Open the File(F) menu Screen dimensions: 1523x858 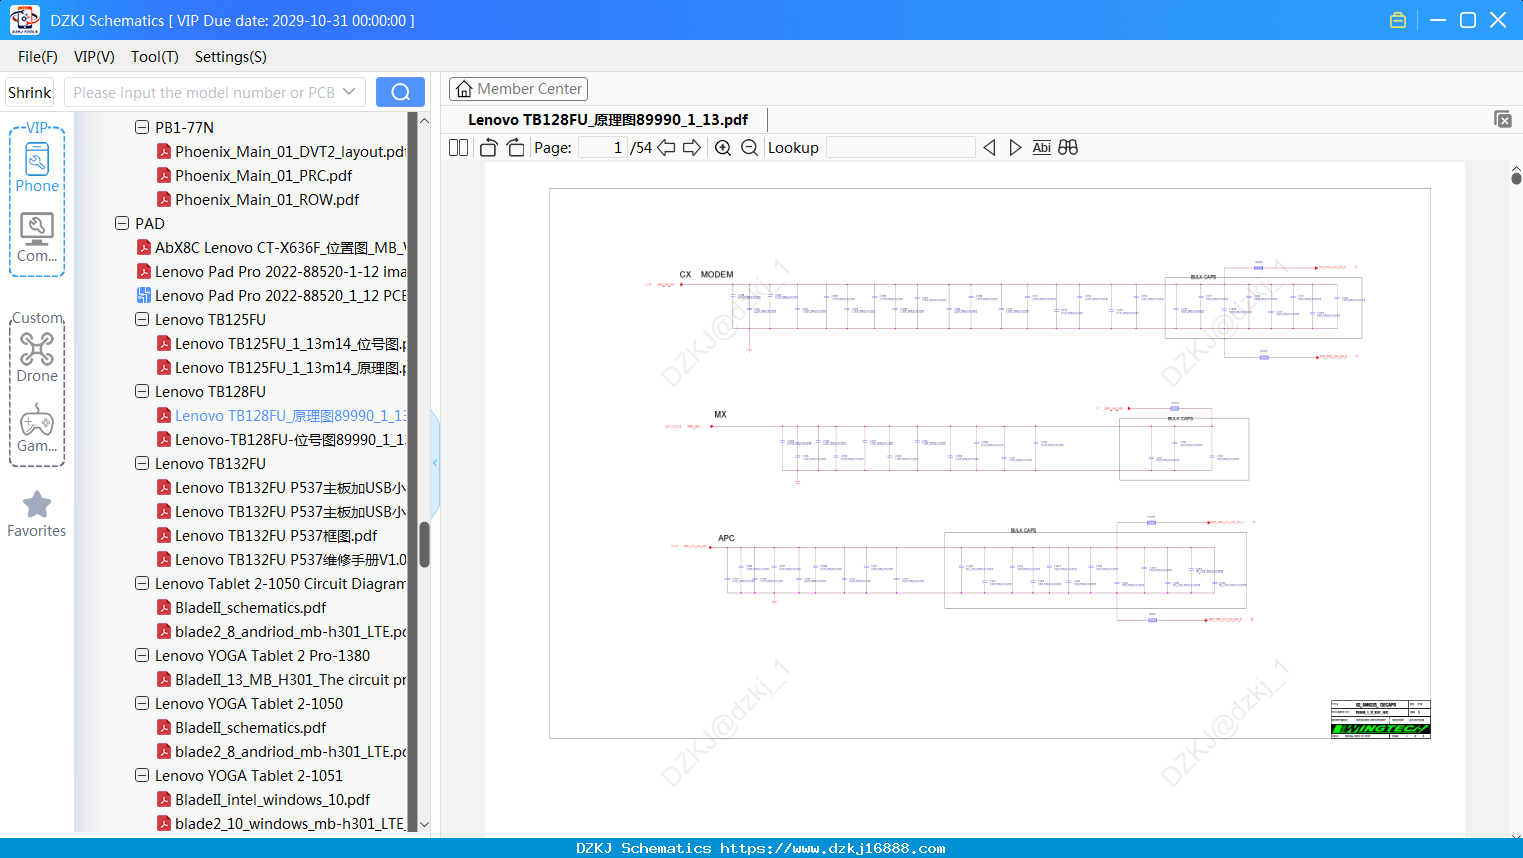pos(38,57)
